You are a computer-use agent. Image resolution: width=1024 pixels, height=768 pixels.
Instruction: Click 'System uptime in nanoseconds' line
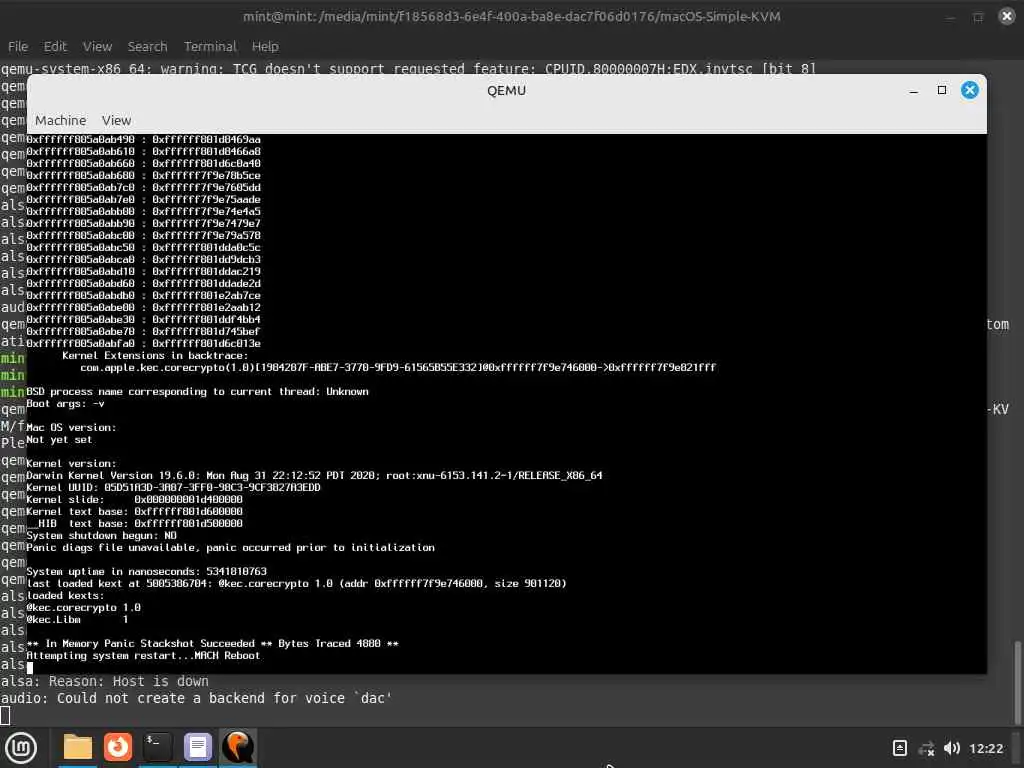(146, 571)
